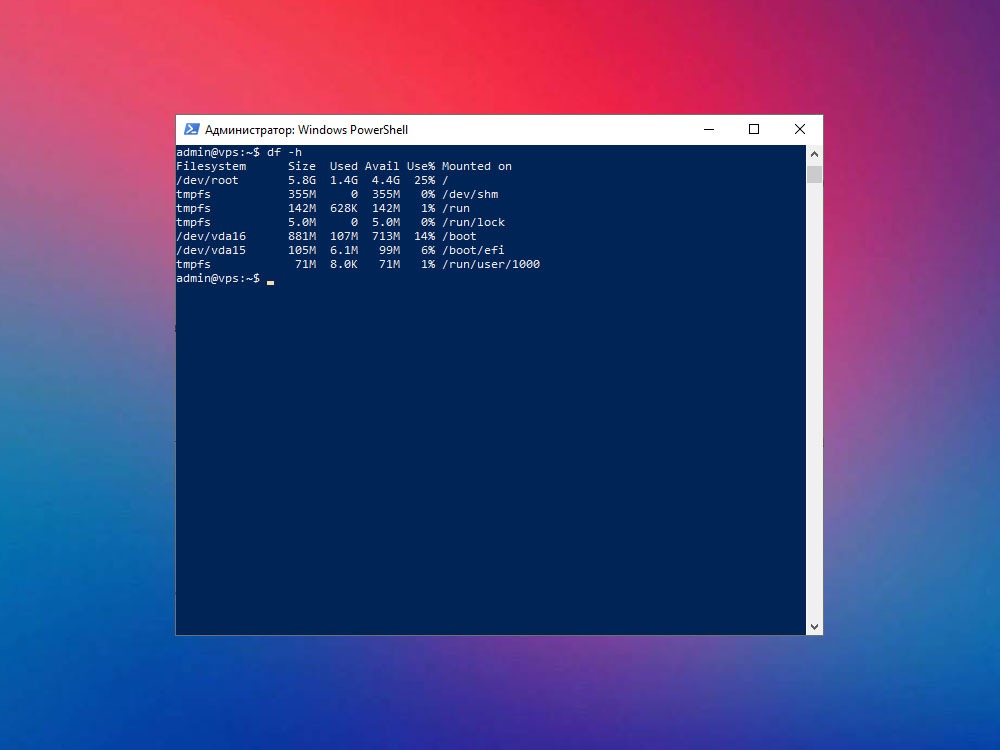This screenshot has width=1000, height=750.
Task: Click the '5.0M' size value of /run/lock
Action: pyautogui.click(x=302, y=223)
